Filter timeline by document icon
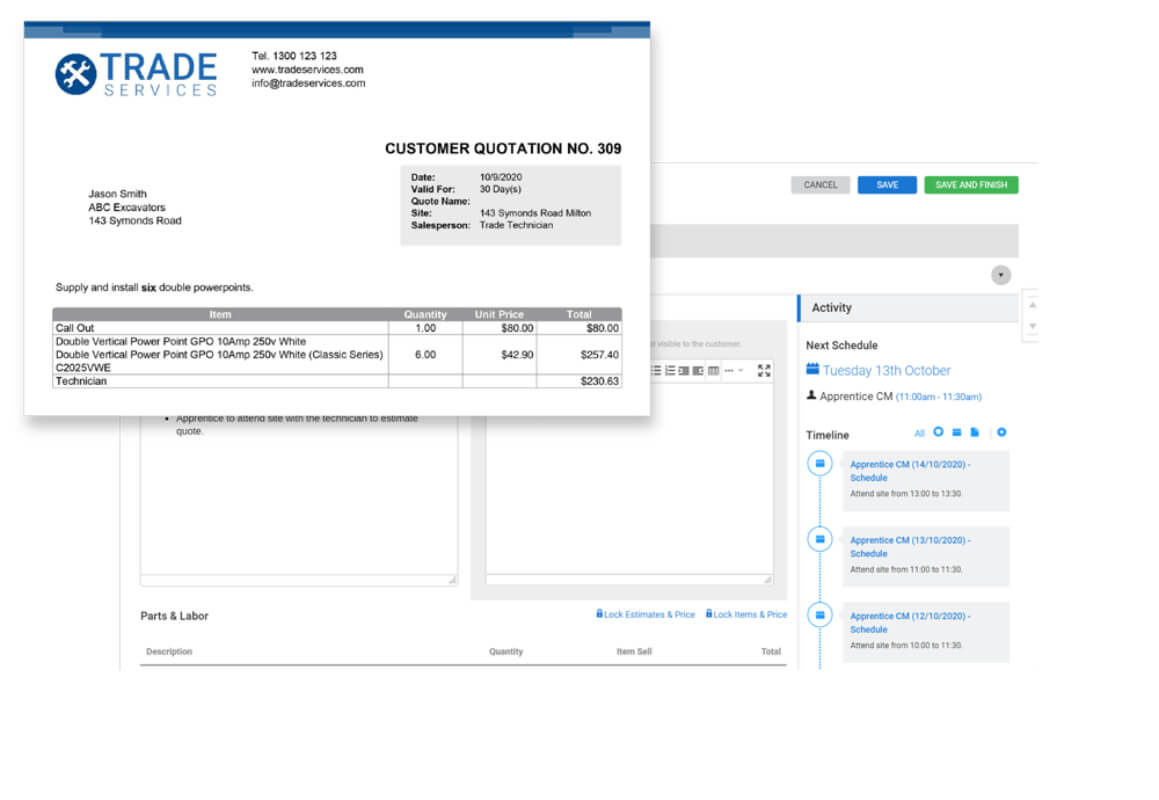 pyautogui.click(x=975, y=432)
